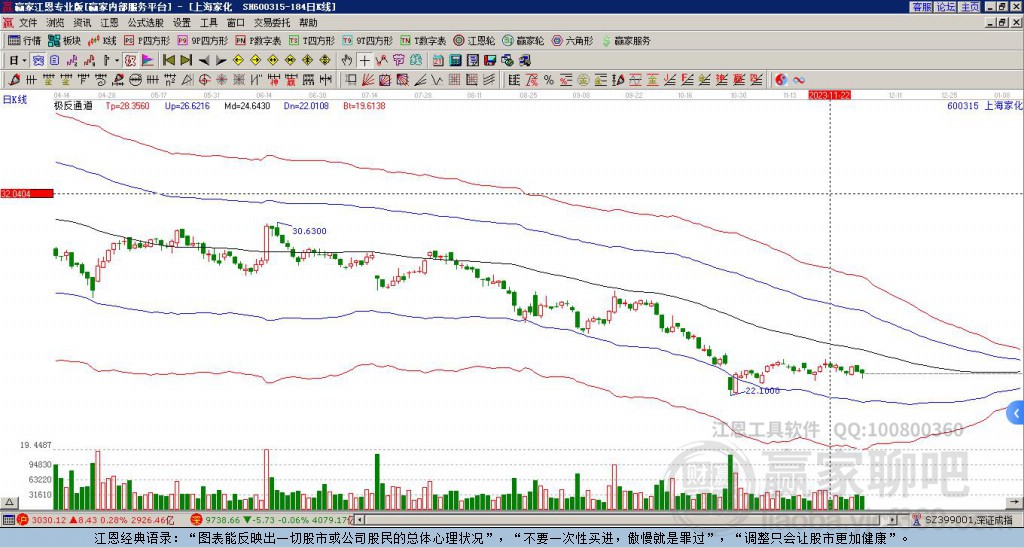
Task: Jump to last bar with green skip-forward icon
Action: coord(186,61)
